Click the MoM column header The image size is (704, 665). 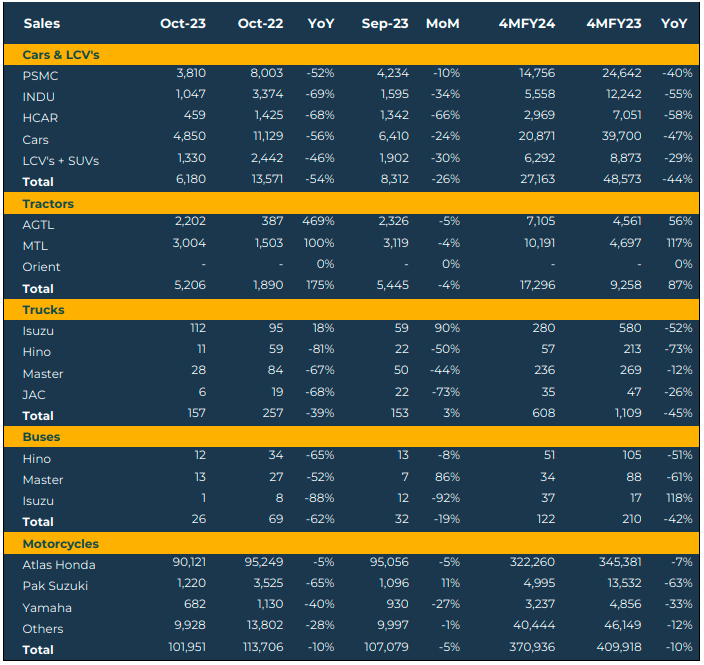click(x=443, y=23)
